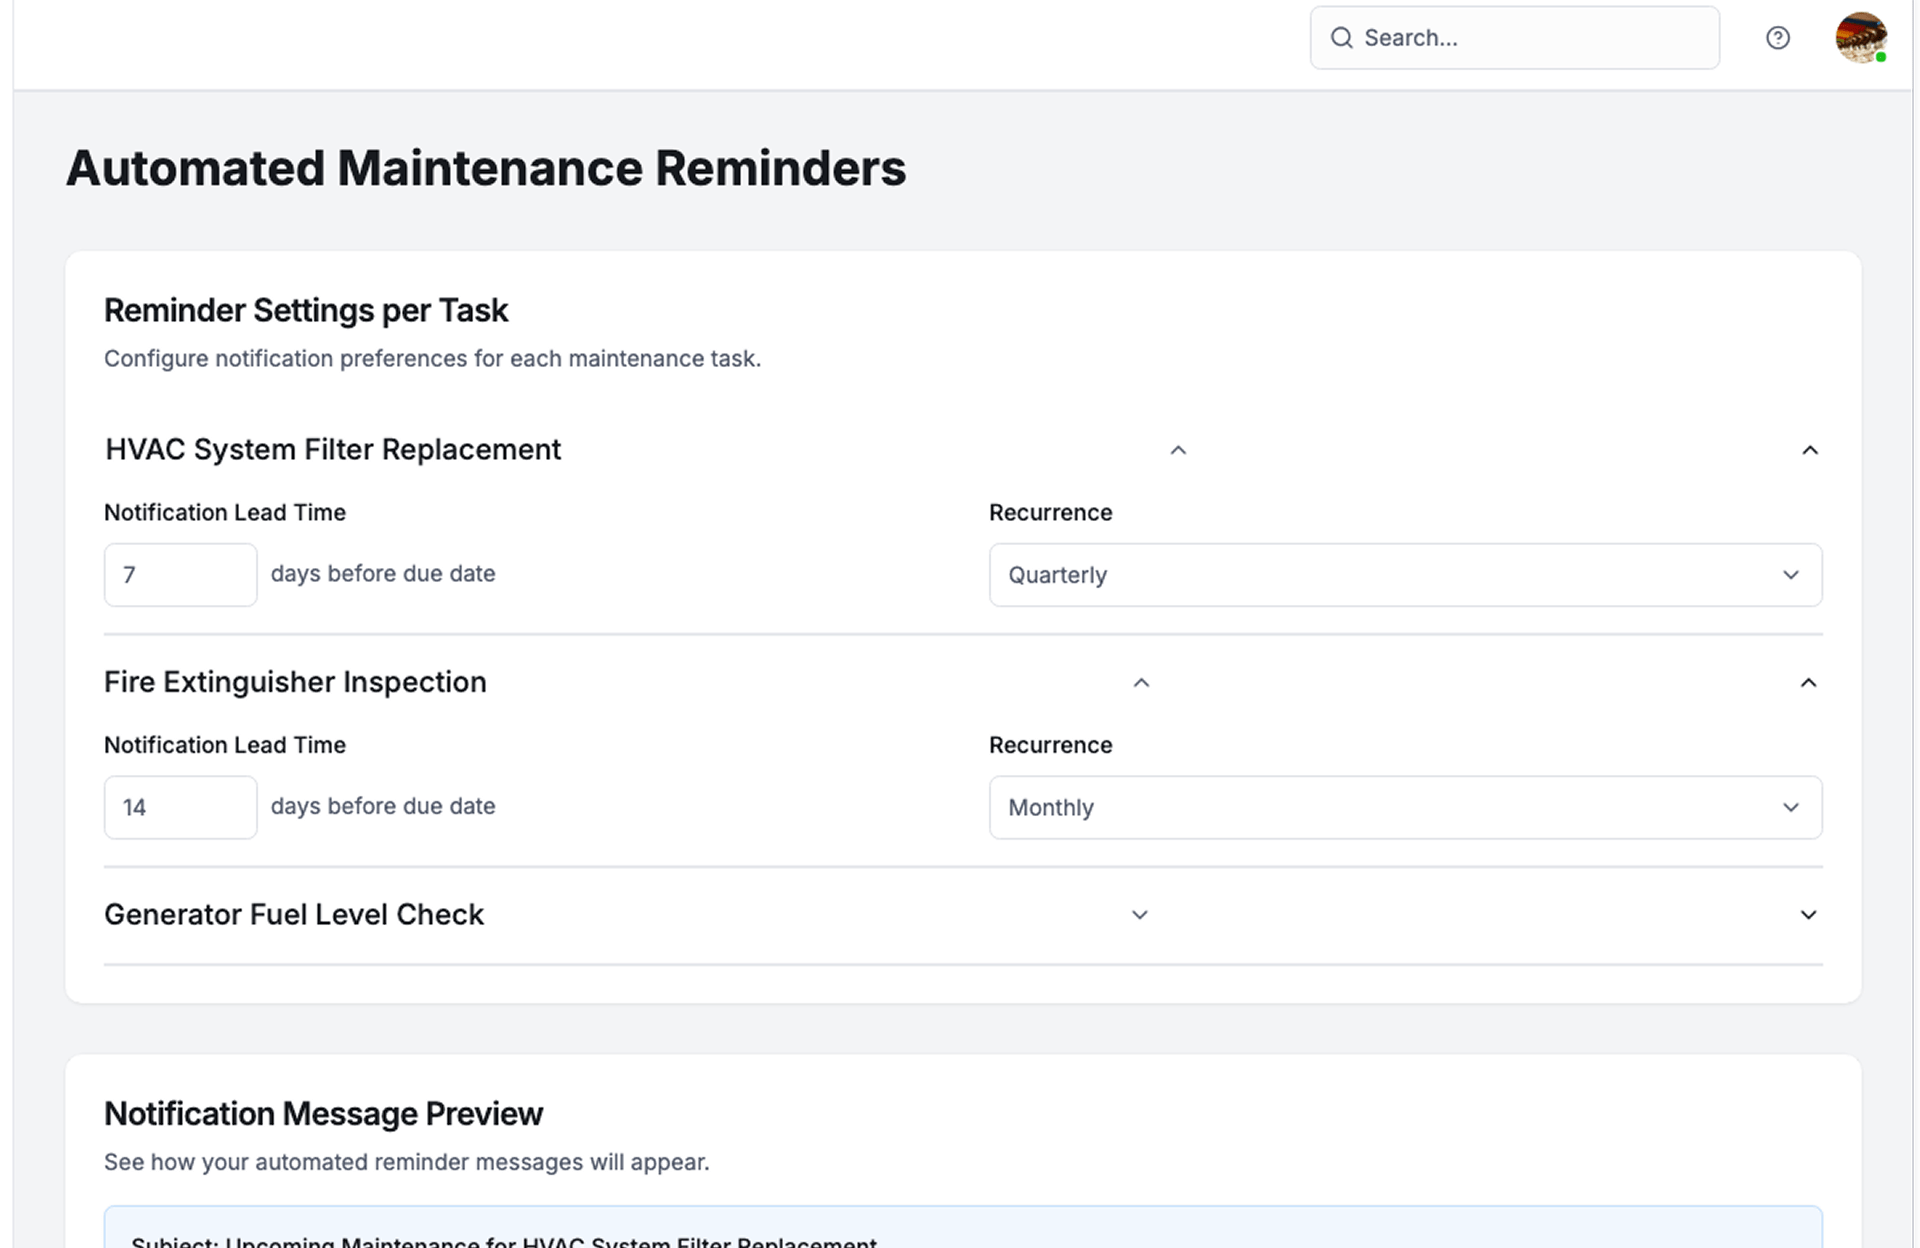Screen dimensions: 1920x1248
Task: Click the blue notification message preview box
Action: pos(962,1230)
